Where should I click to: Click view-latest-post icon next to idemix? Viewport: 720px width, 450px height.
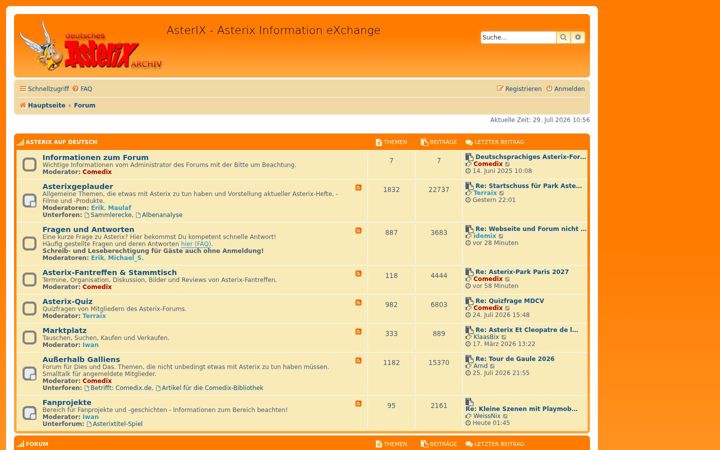coord(501,236)
